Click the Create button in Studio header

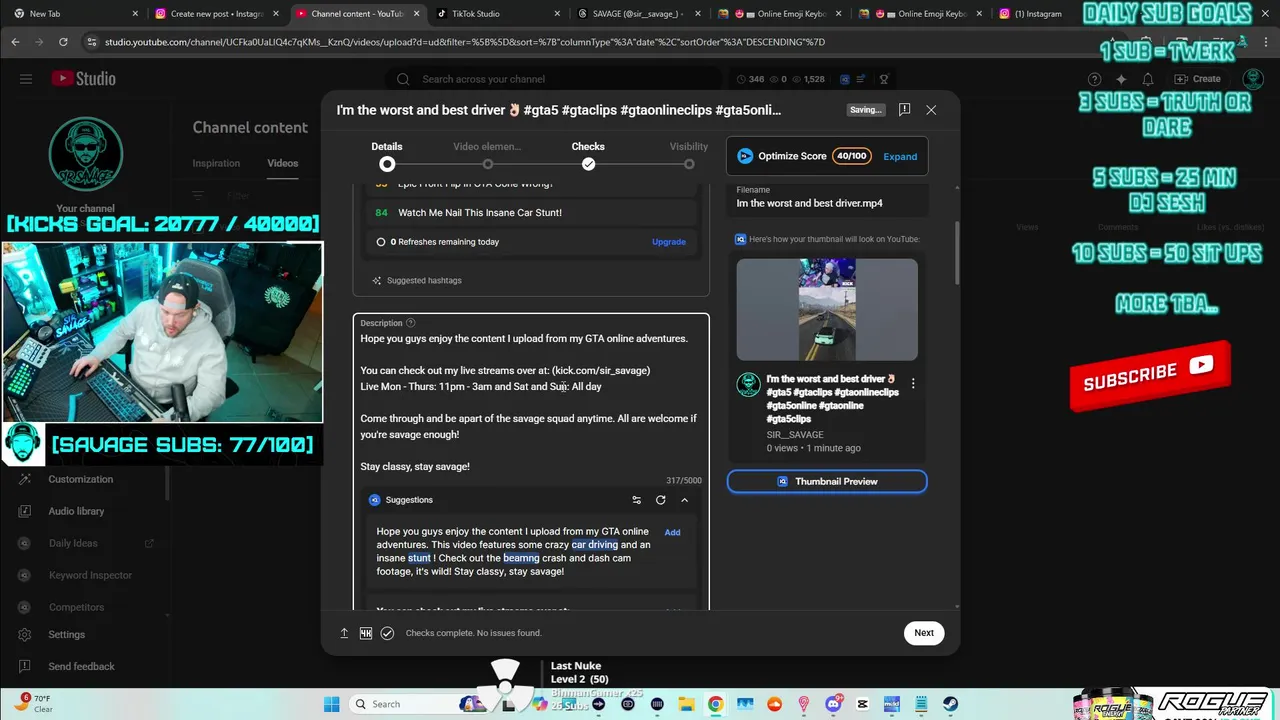pos(1198,79)
